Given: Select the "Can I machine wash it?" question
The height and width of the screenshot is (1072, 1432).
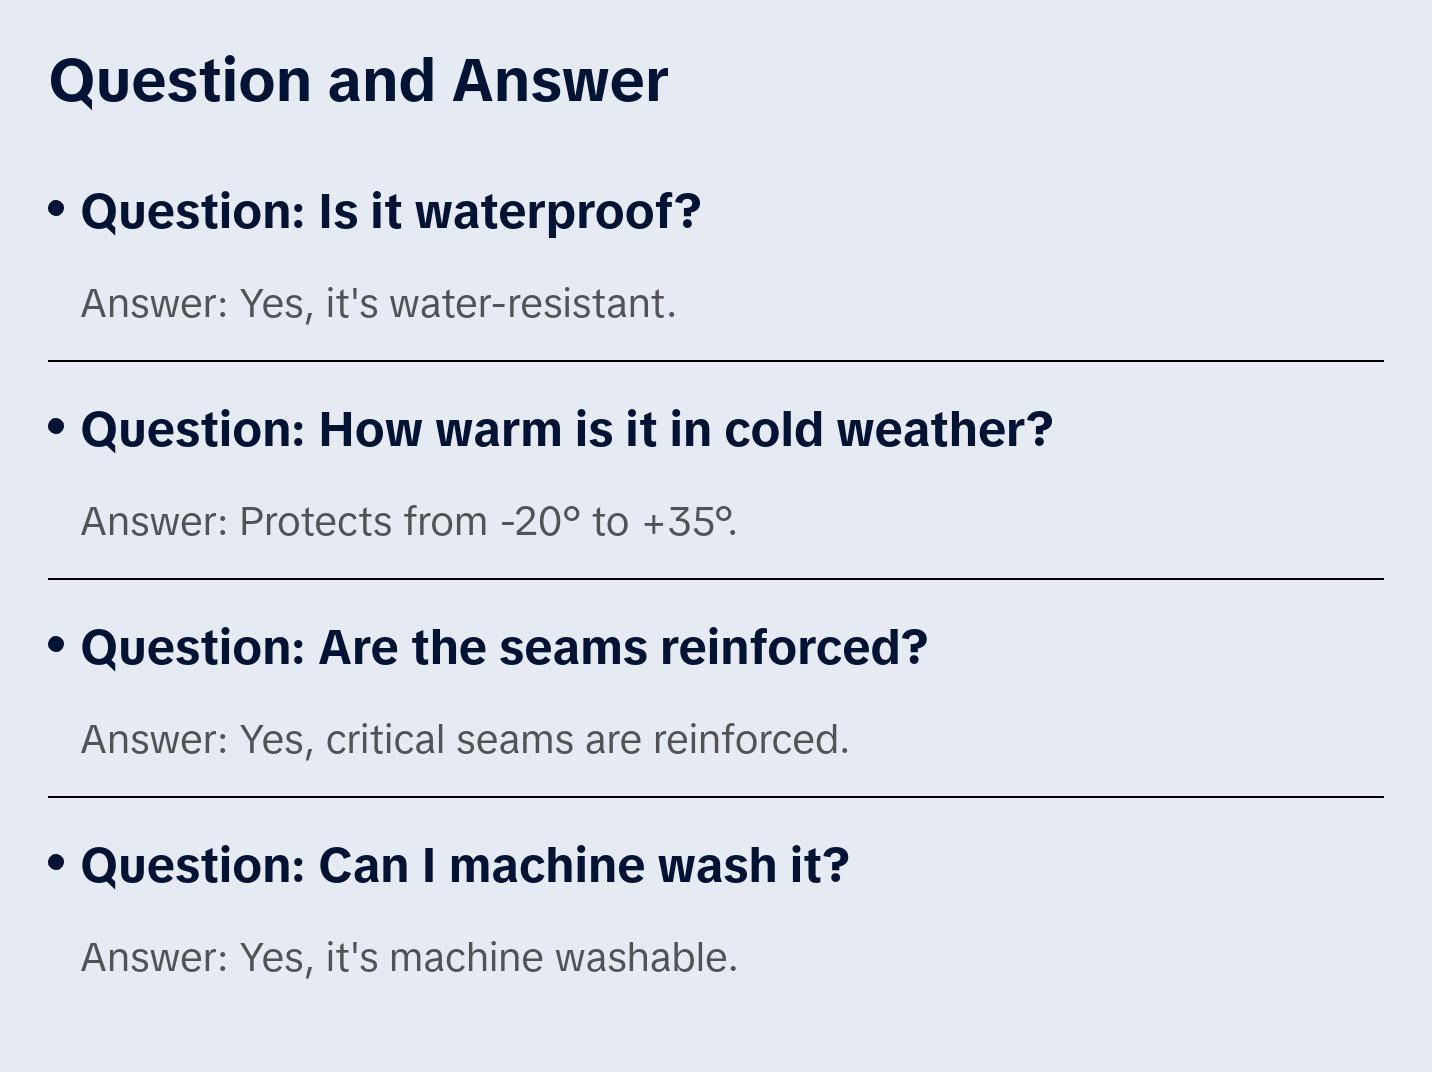Looking at the screenshot, I should pyautogui.click(x=465, y=866).
